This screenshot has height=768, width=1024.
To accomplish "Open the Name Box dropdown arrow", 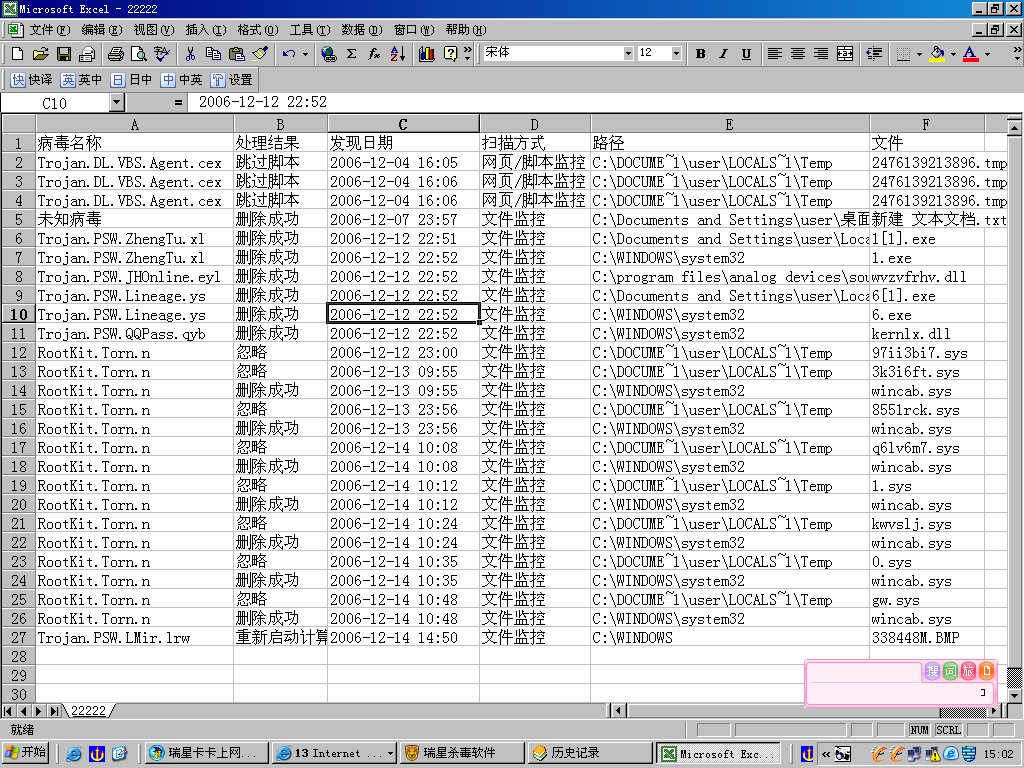I will coord(116,102).
